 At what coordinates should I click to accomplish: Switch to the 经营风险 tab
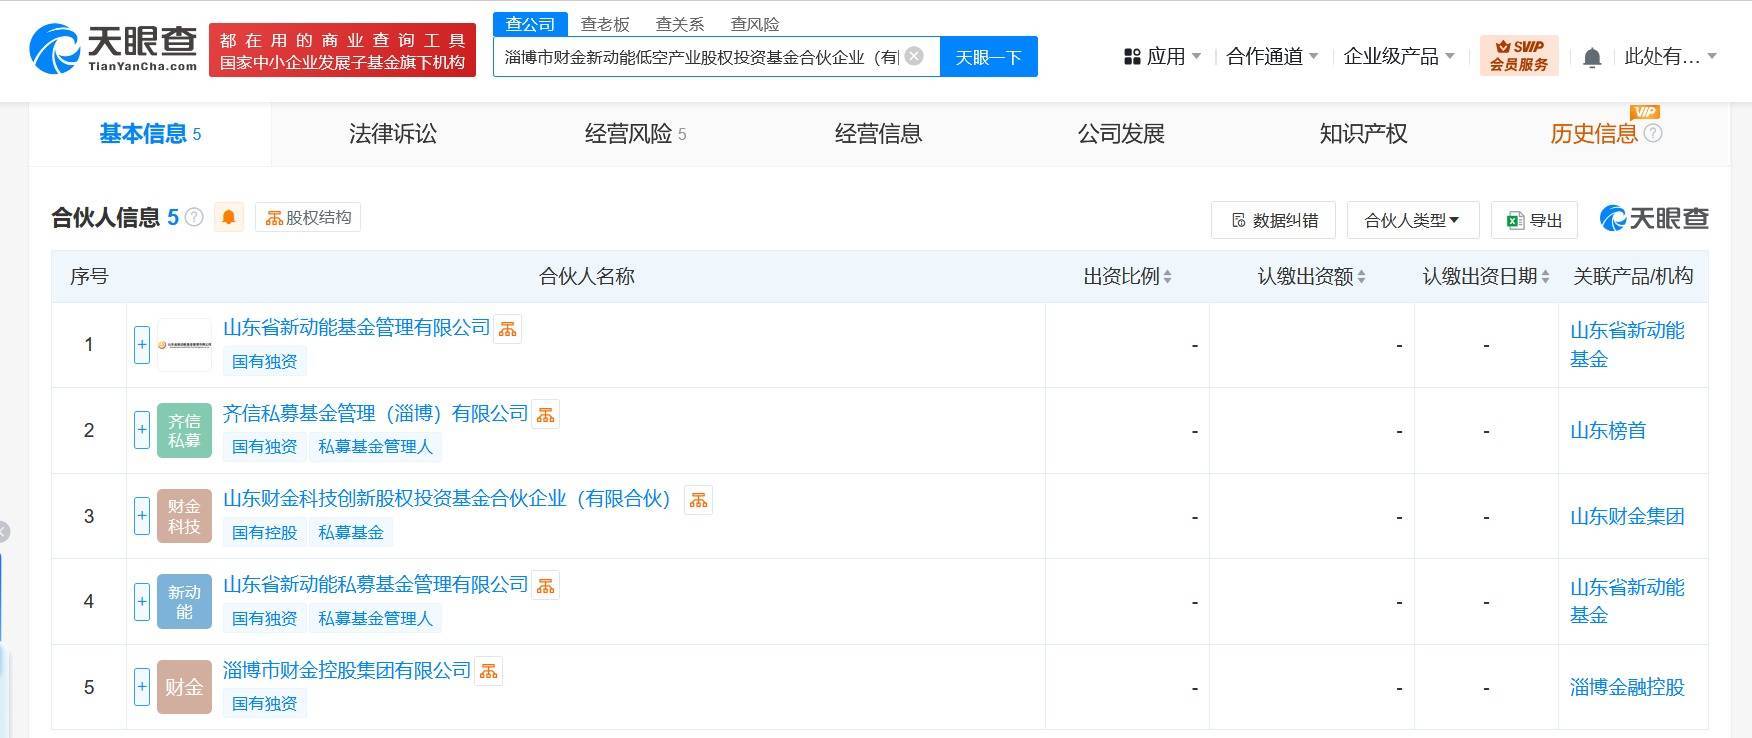point(635,134)
